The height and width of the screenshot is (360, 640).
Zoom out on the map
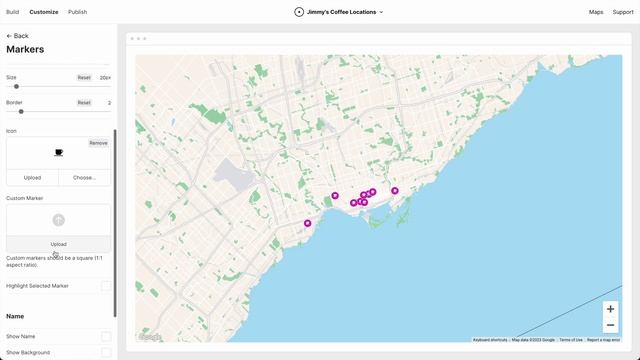pos(610,325)
